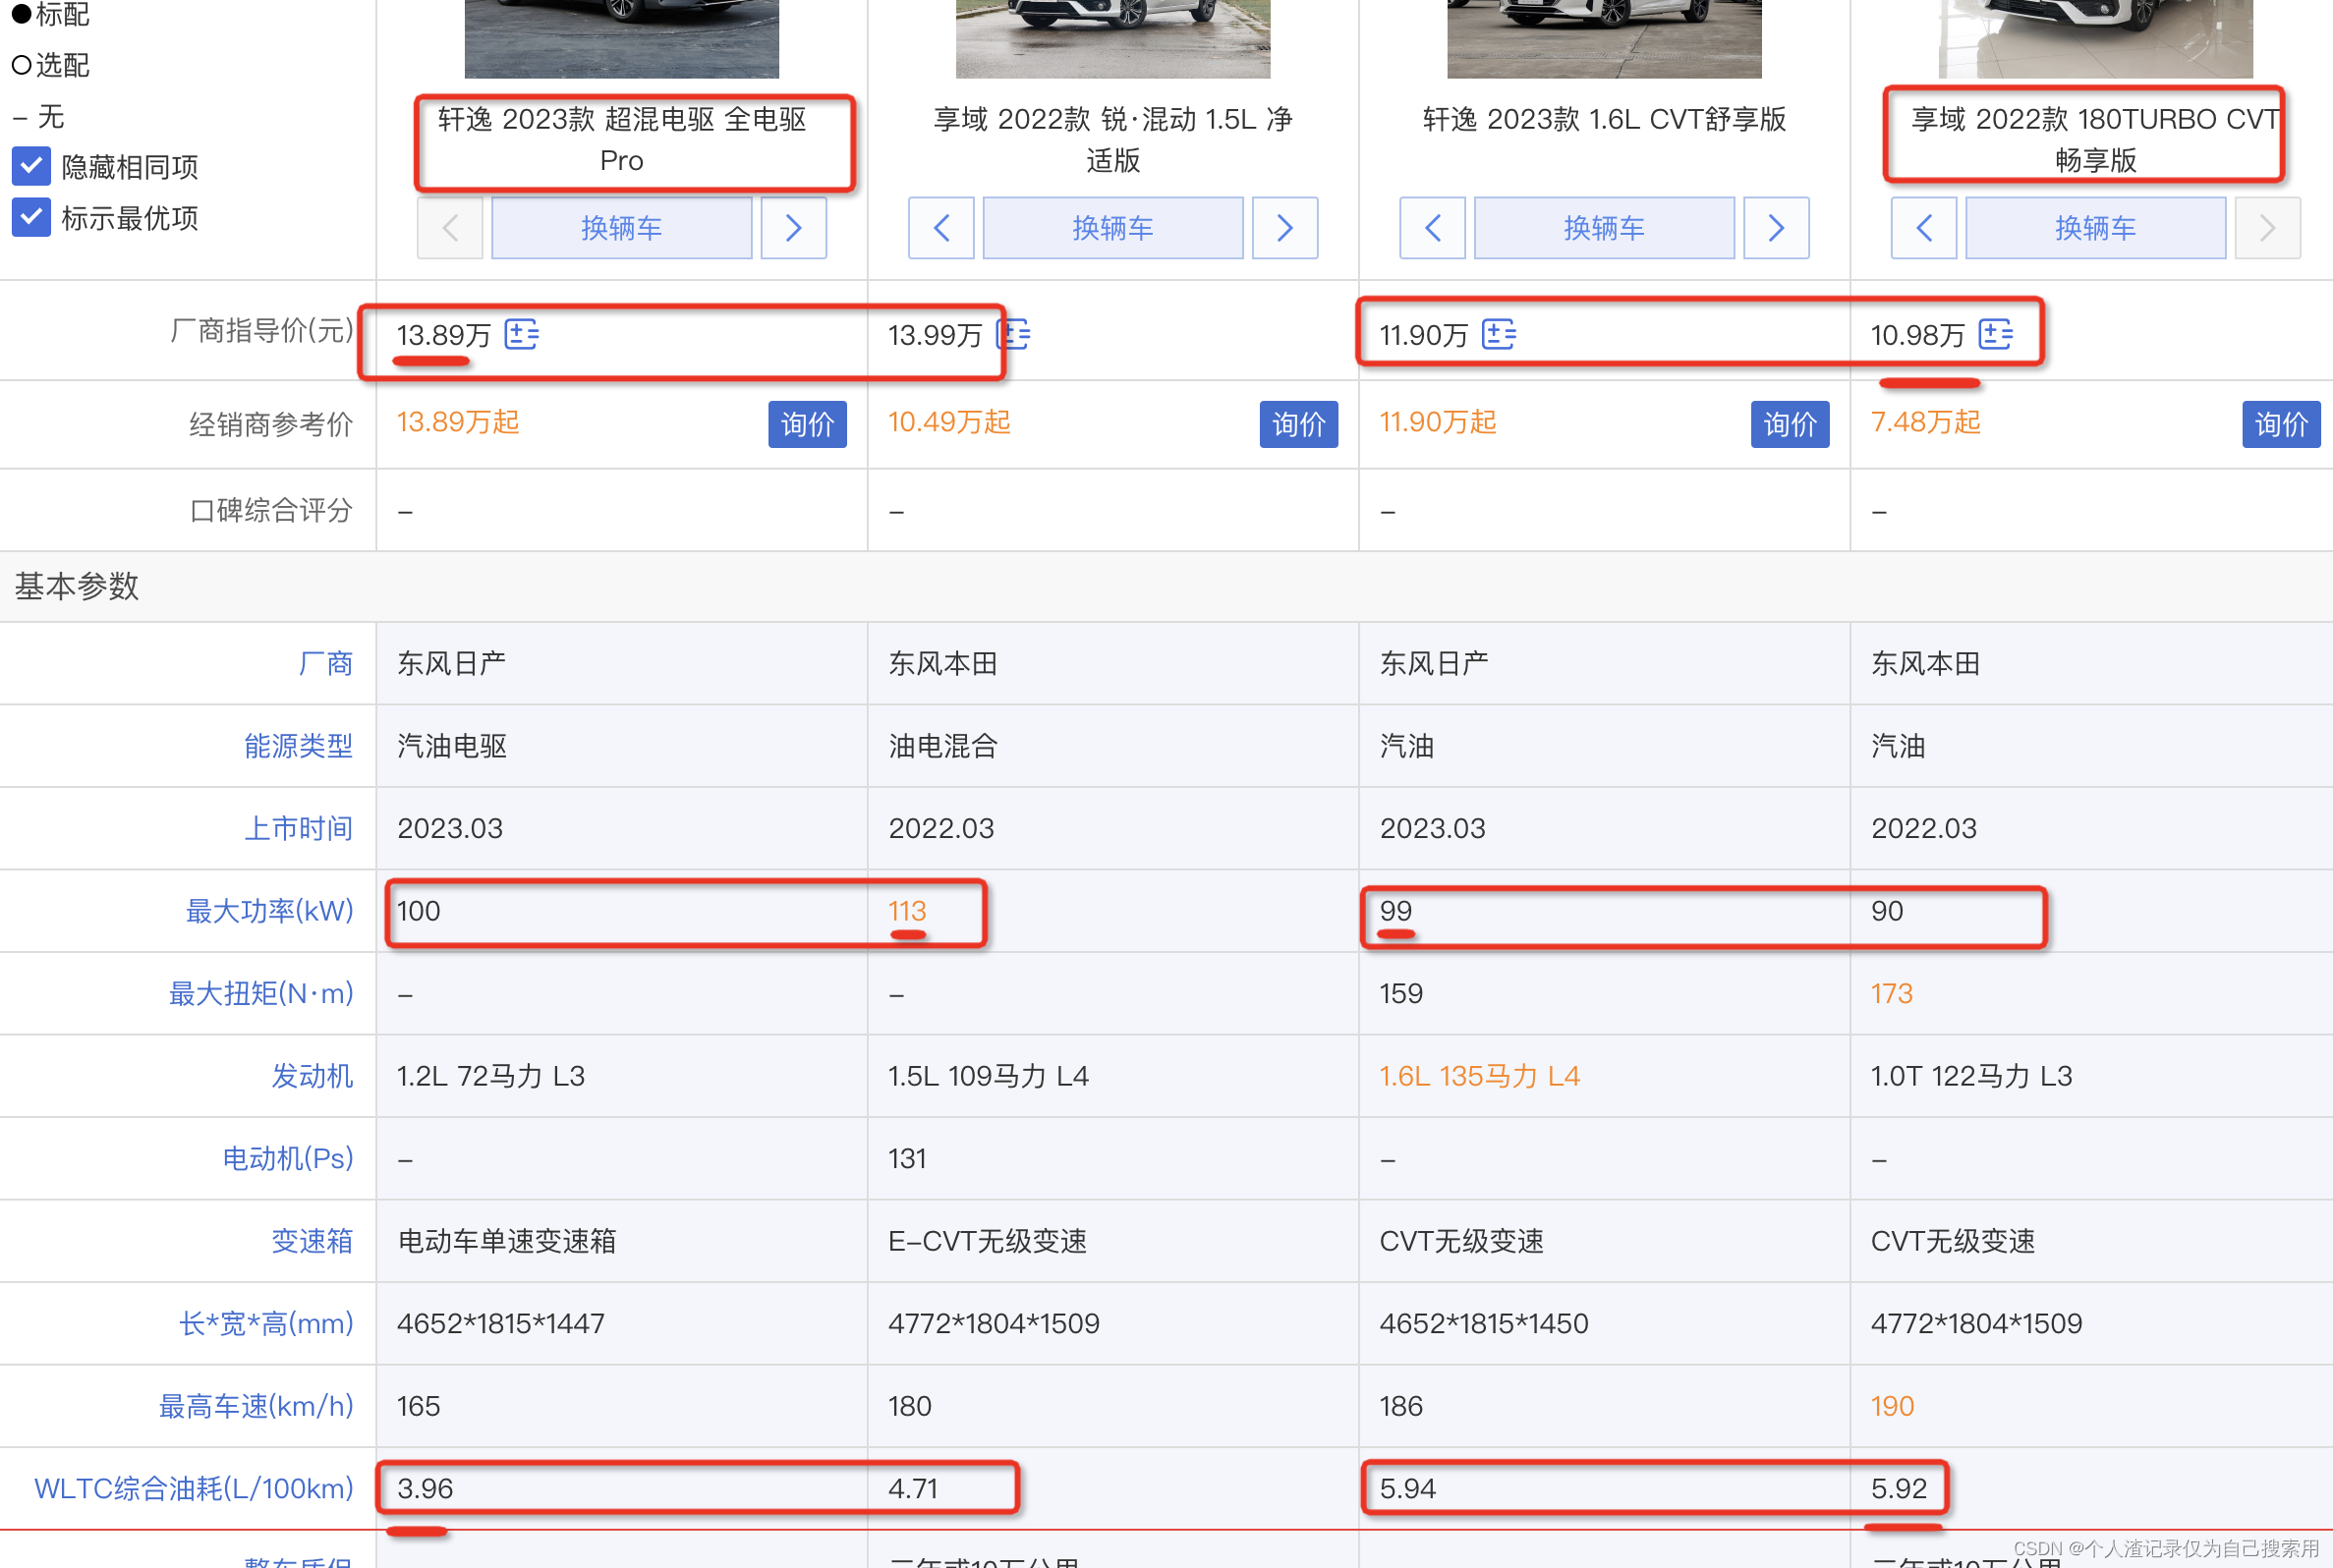2333x1568 pixels.
Task: Click next arrow for the third car column
Action: point(1775,228)
